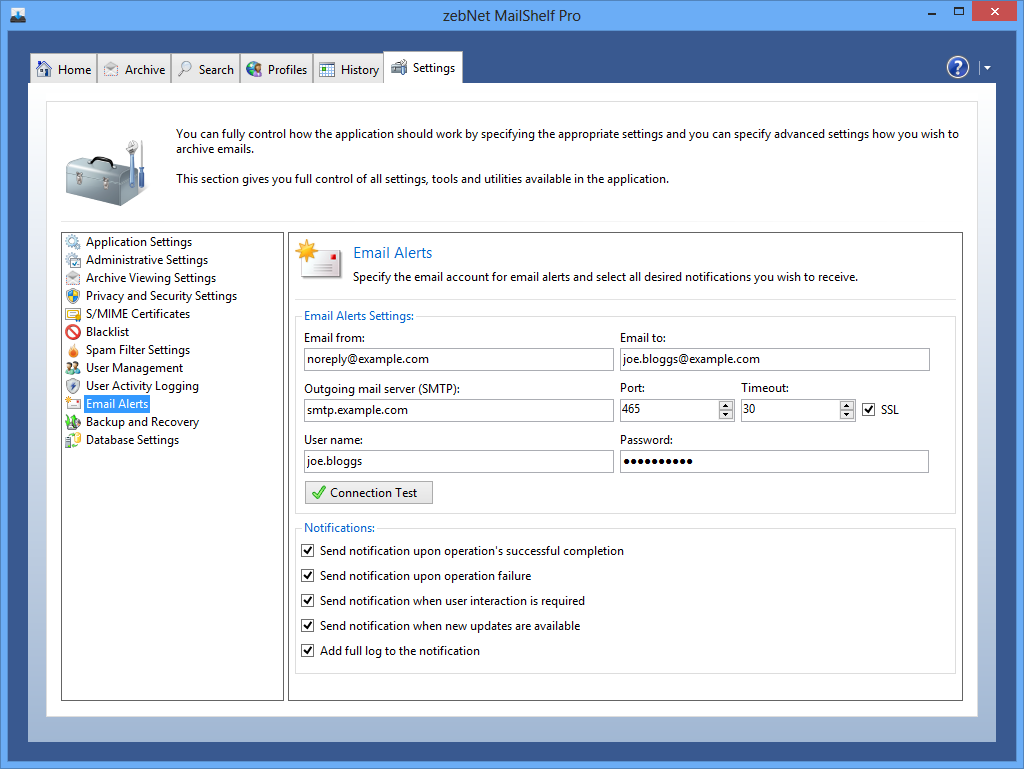Switch to the History tab
Viewport: 1024px width, 769px height.
[349, 69]
